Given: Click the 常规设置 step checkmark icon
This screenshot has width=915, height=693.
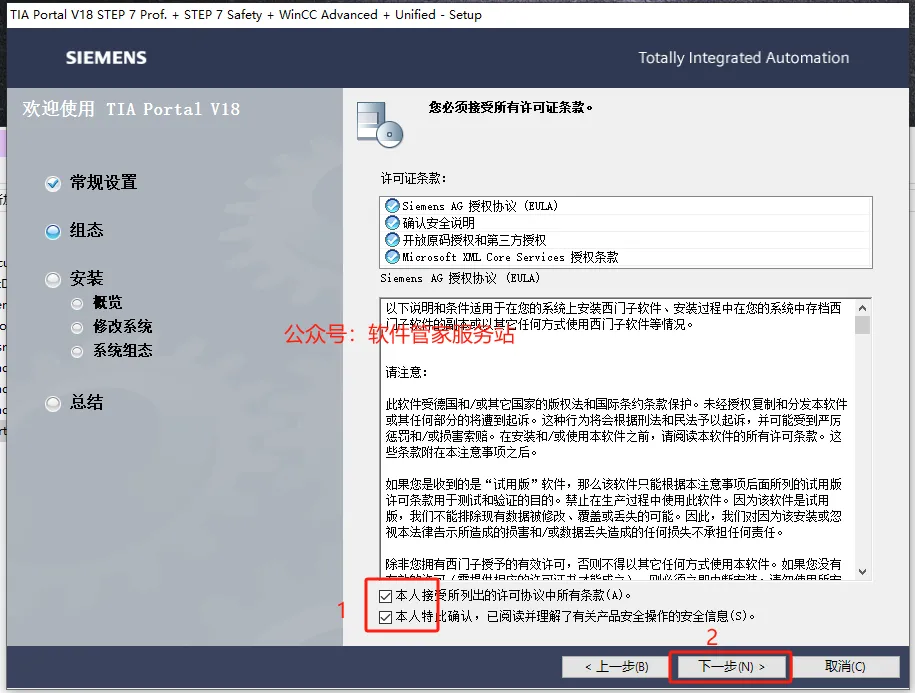Looking at the screenshot, I should coord(53,184).
